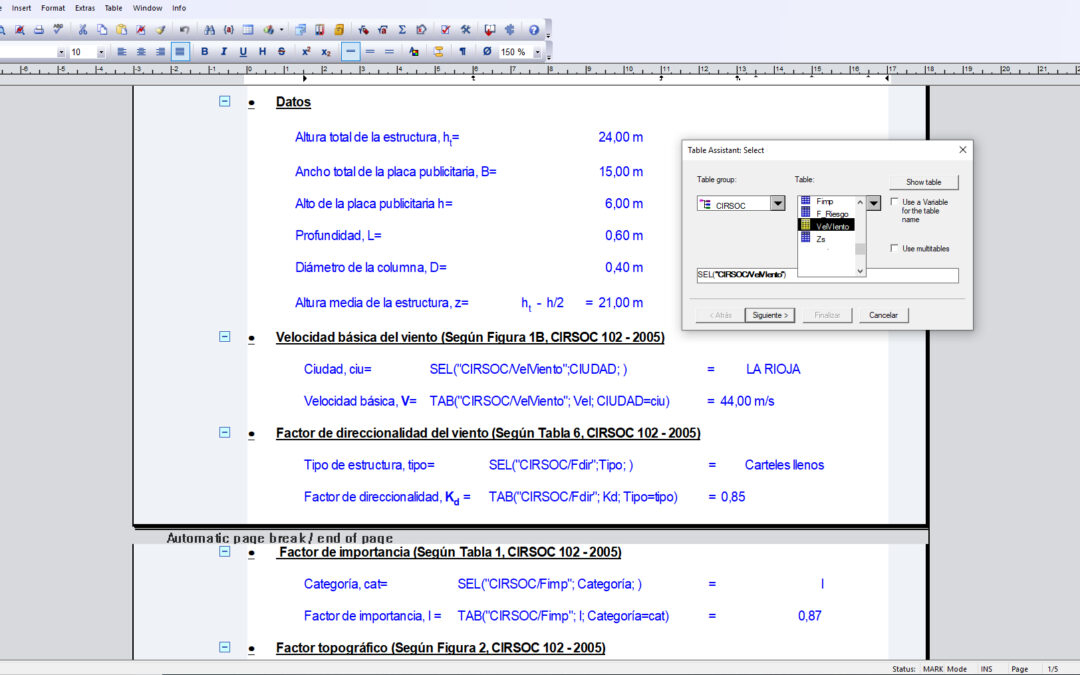Undo the last action

(x=184, y=30)
